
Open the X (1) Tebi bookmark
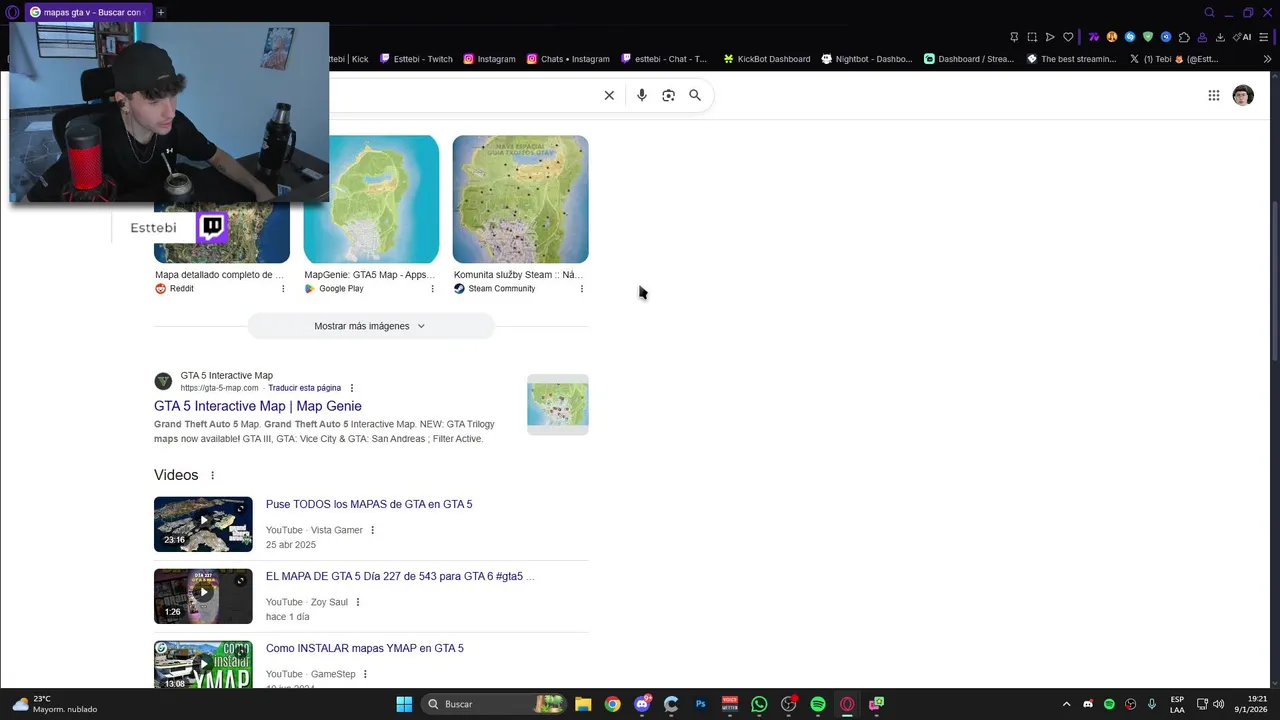[x=1173, y=59]
